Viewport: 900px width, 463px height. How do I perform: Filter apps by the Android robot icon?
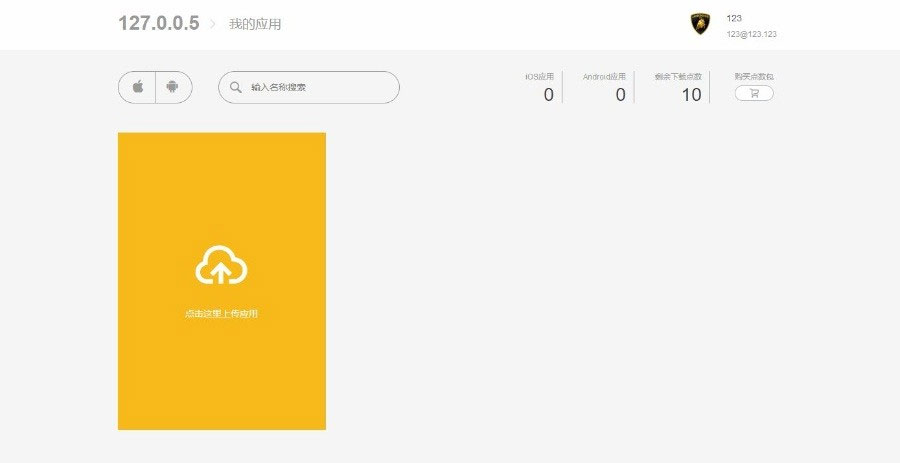(173, 87)
